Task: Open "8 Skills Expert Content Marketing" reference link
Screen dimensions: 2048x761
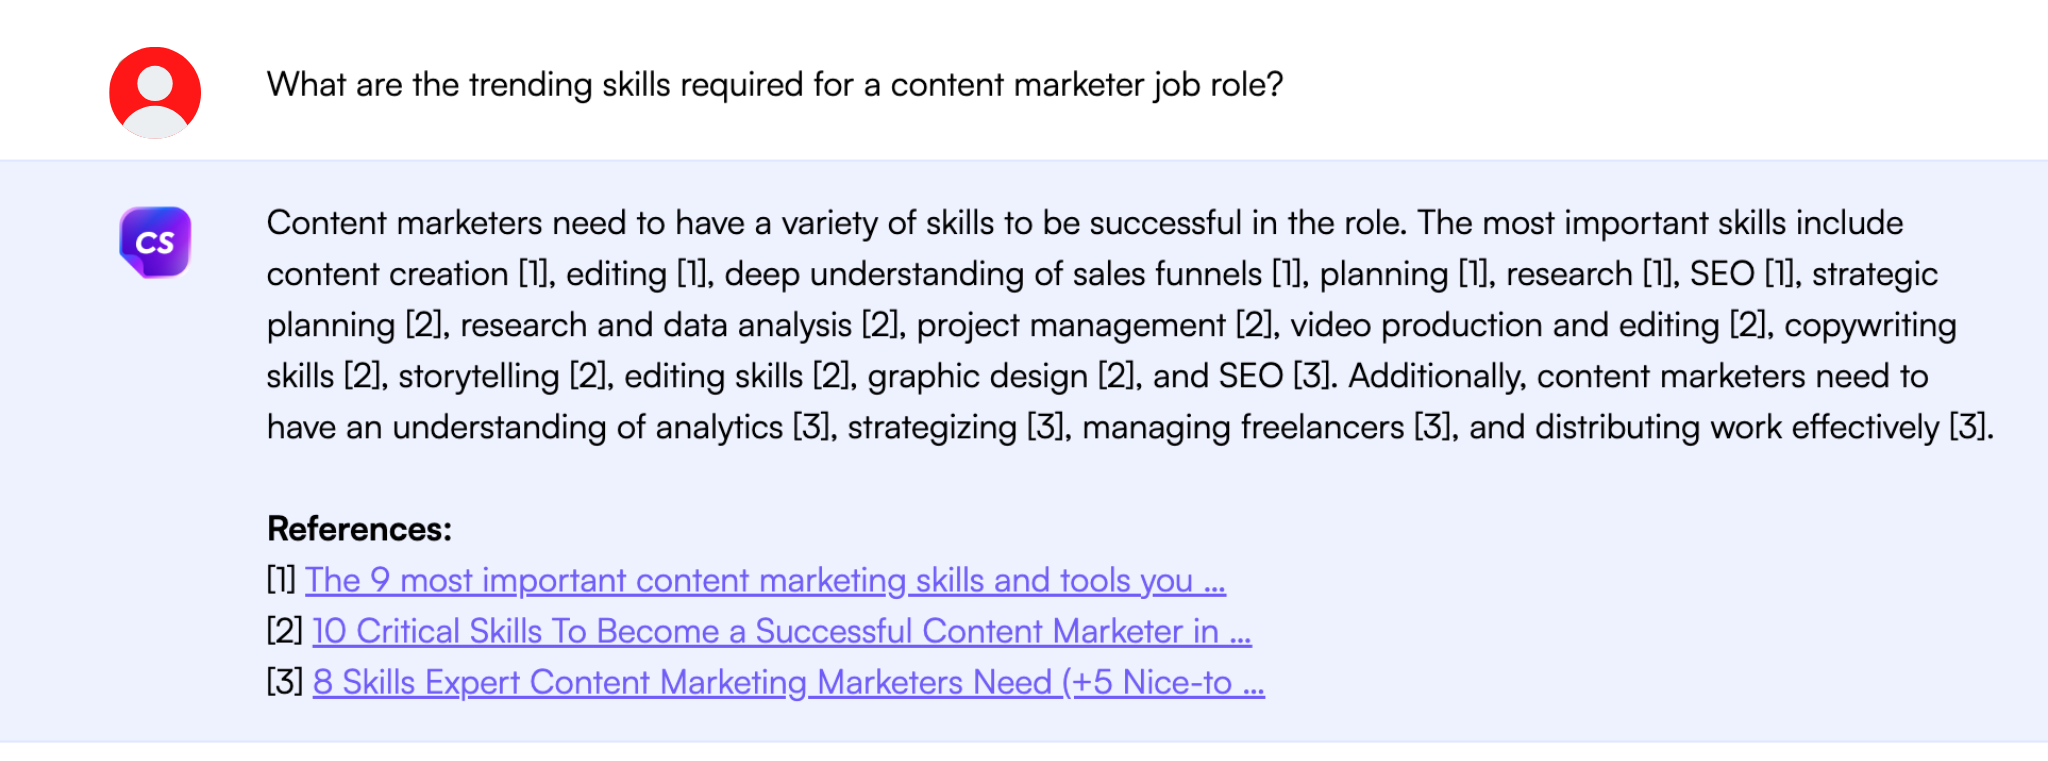Action: coord(788,683)
